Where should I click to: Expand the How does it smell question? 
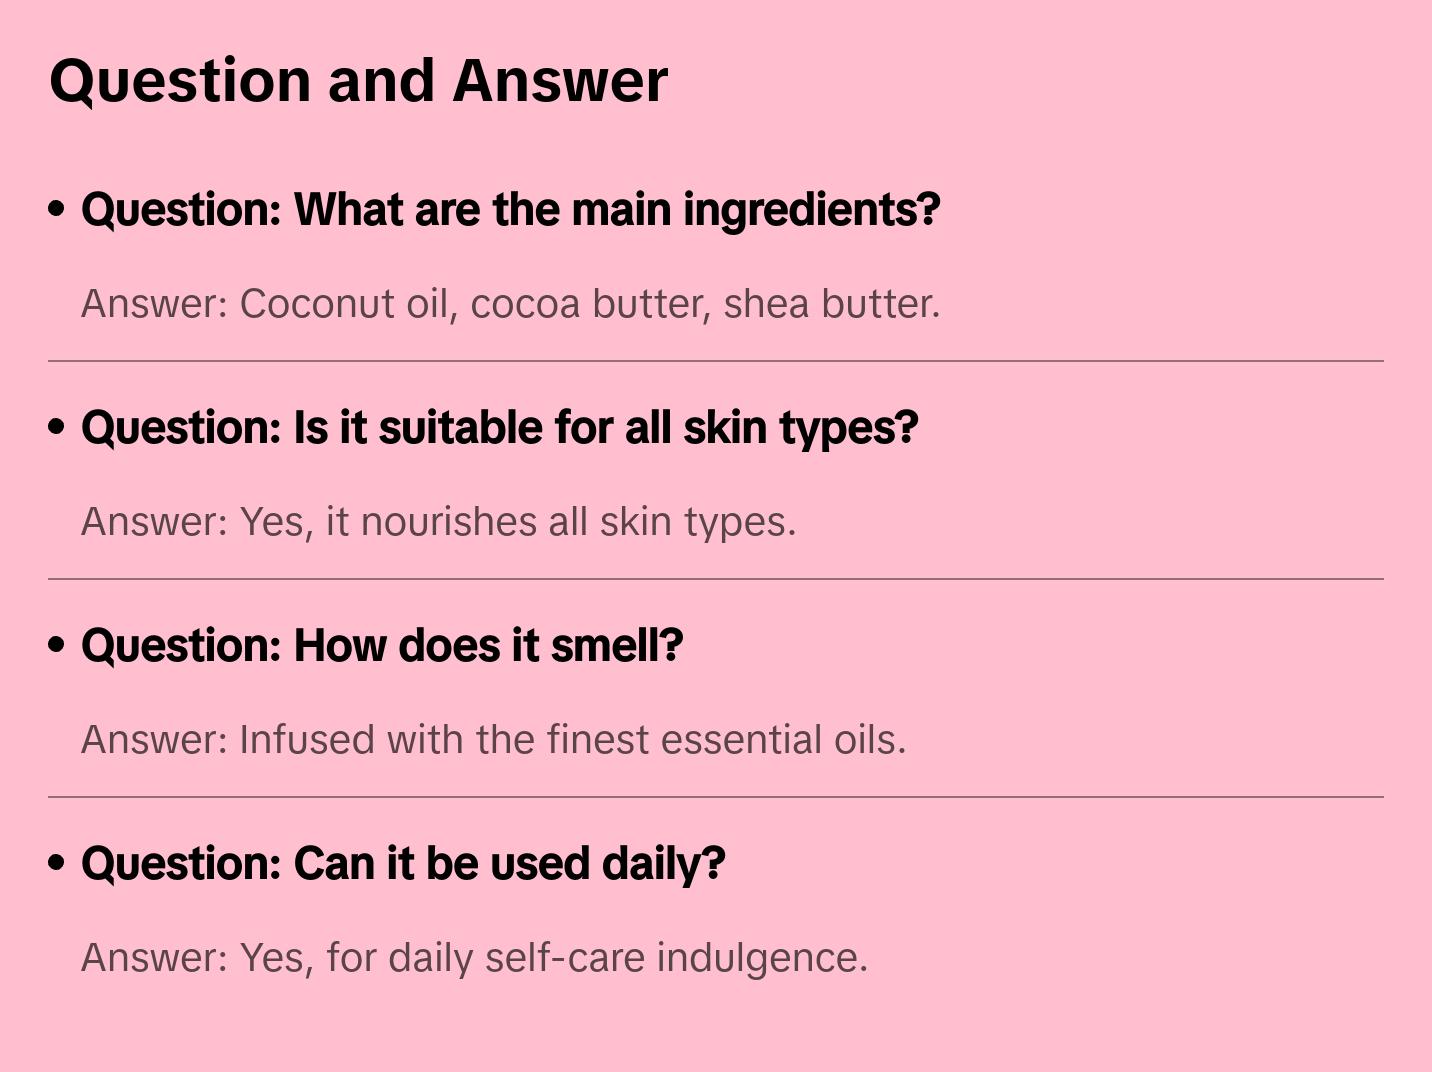point(382,646)
